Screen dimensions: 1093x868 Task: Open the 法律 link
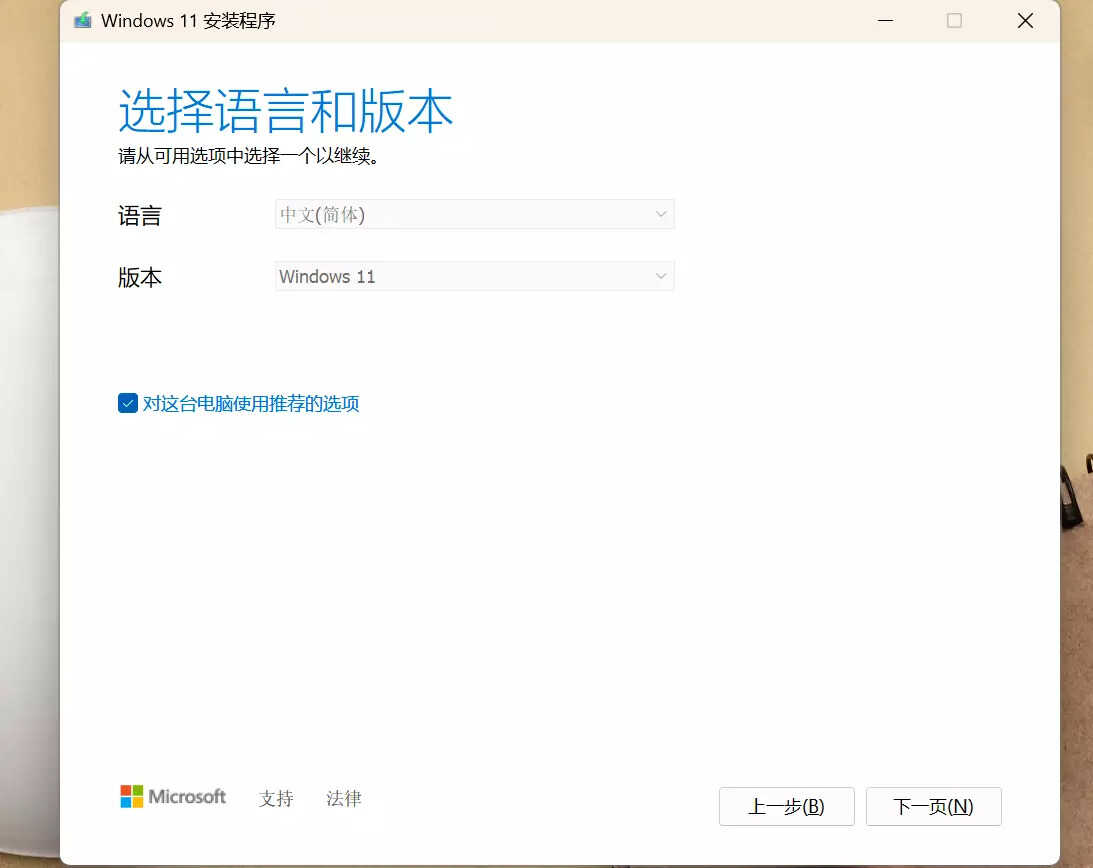344,798
